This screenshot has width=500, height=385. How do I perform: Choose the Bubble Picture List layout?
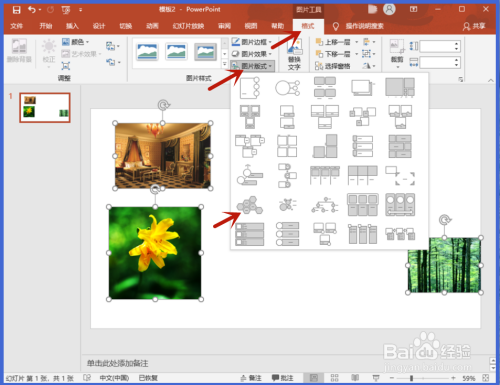tap(288, 205)
